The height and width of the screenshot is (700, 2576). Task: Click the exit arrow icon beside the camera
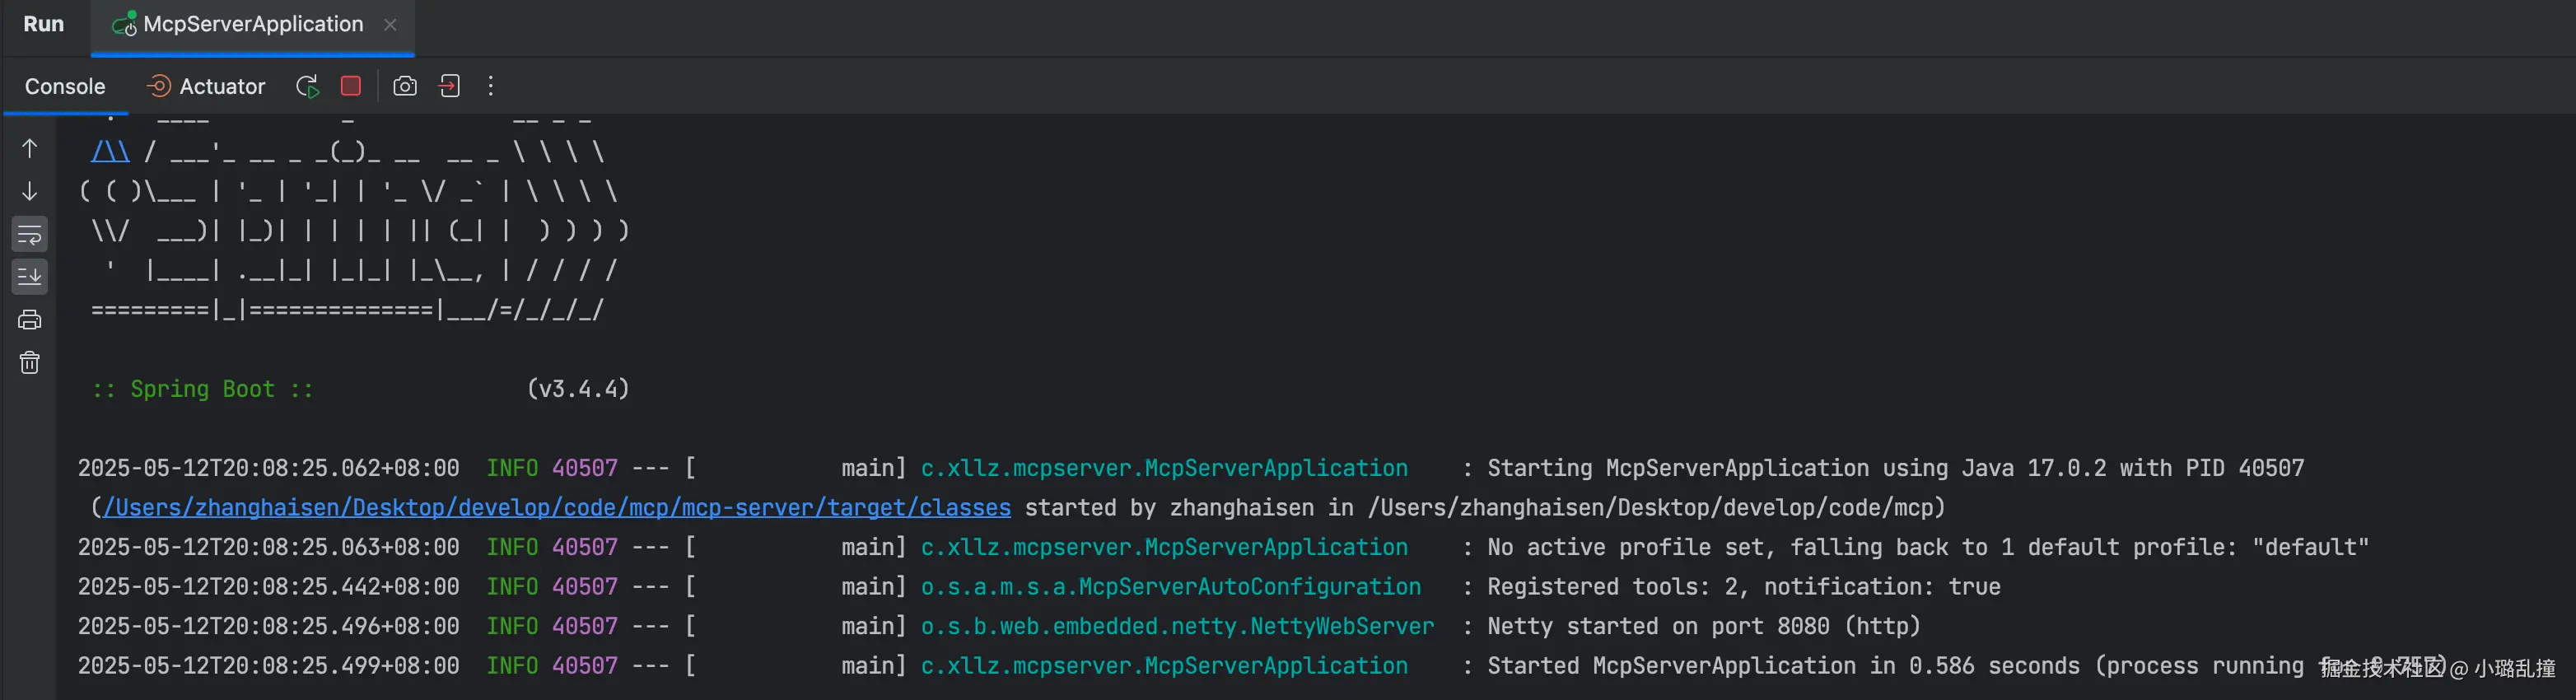[450, 86]
